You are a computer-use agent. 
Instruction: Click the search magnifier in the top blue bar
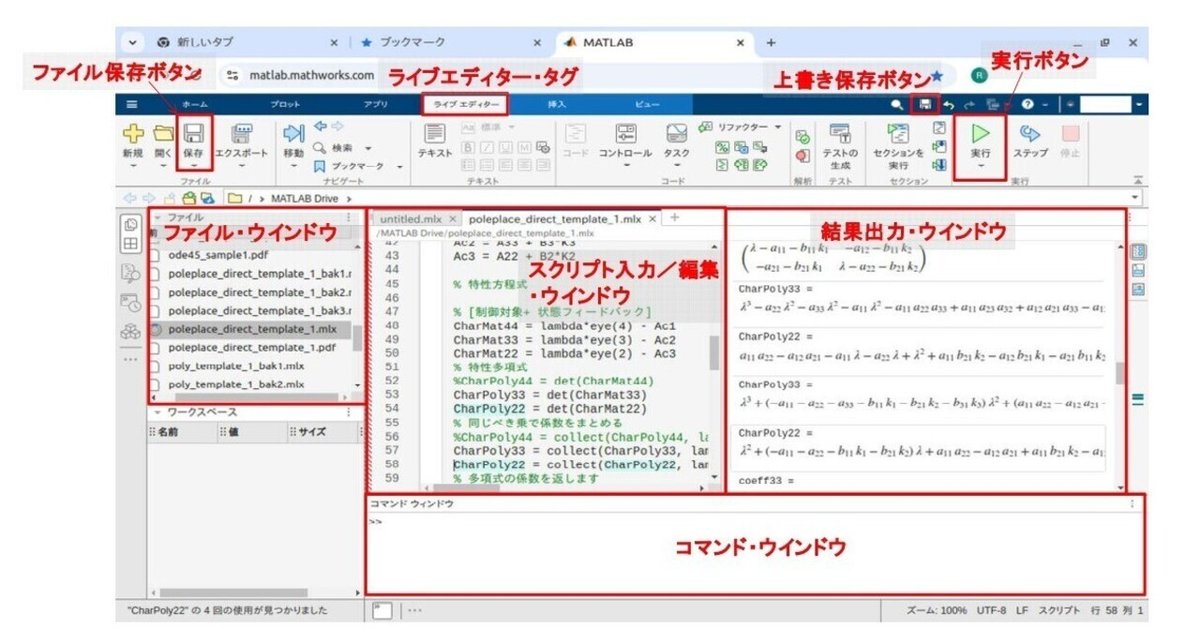click(x=898, y=104)
